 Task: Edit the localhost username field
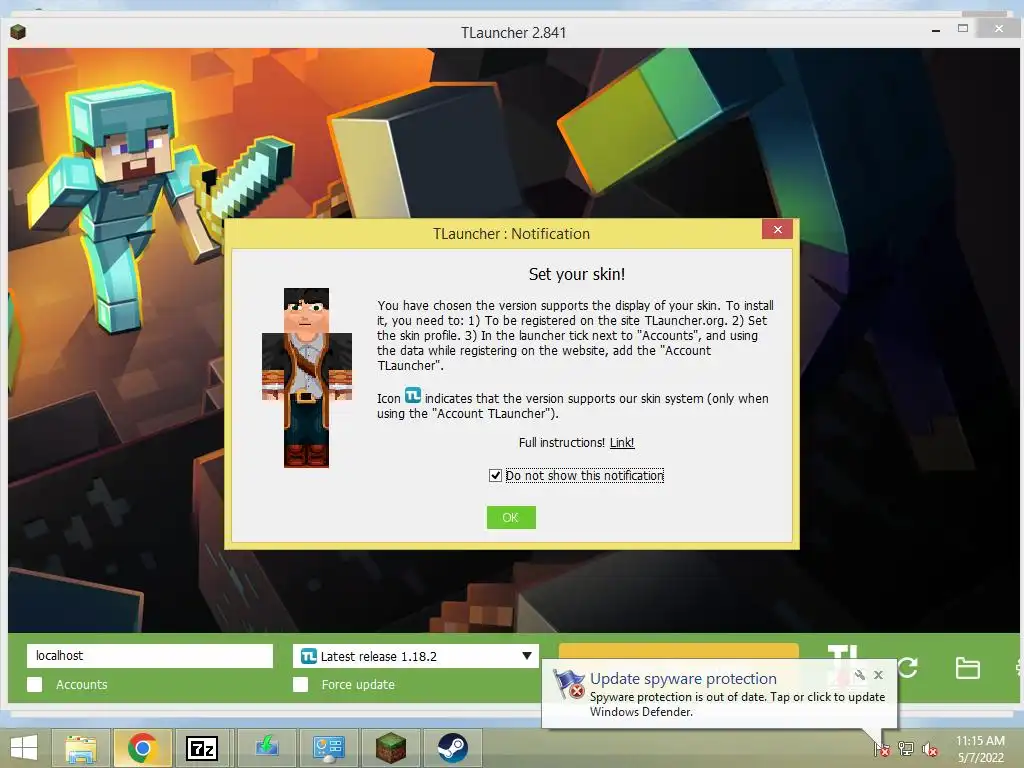click(x=150, y=656)
